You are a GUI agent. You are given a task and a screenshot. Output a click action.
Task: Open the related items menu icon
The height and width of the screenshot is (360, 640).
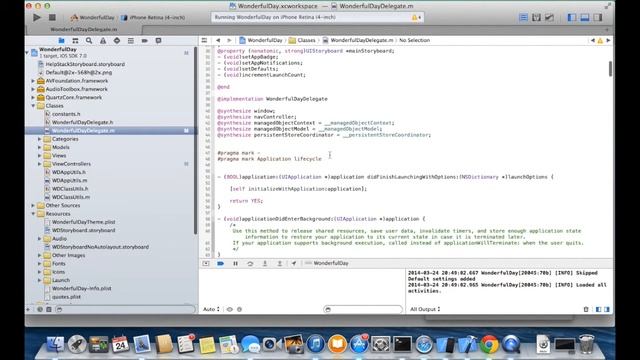(x=204, y=40)
